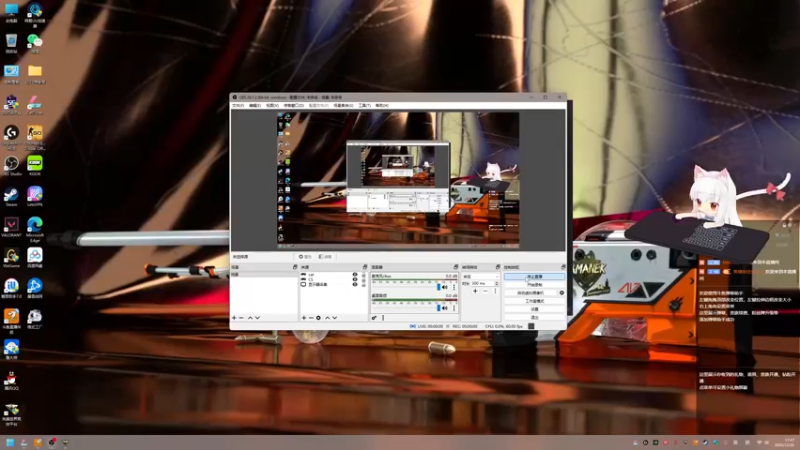This screenshot has height=450, width=800.
Task: Open the VALORANT desktop icon
Action: 11,227
